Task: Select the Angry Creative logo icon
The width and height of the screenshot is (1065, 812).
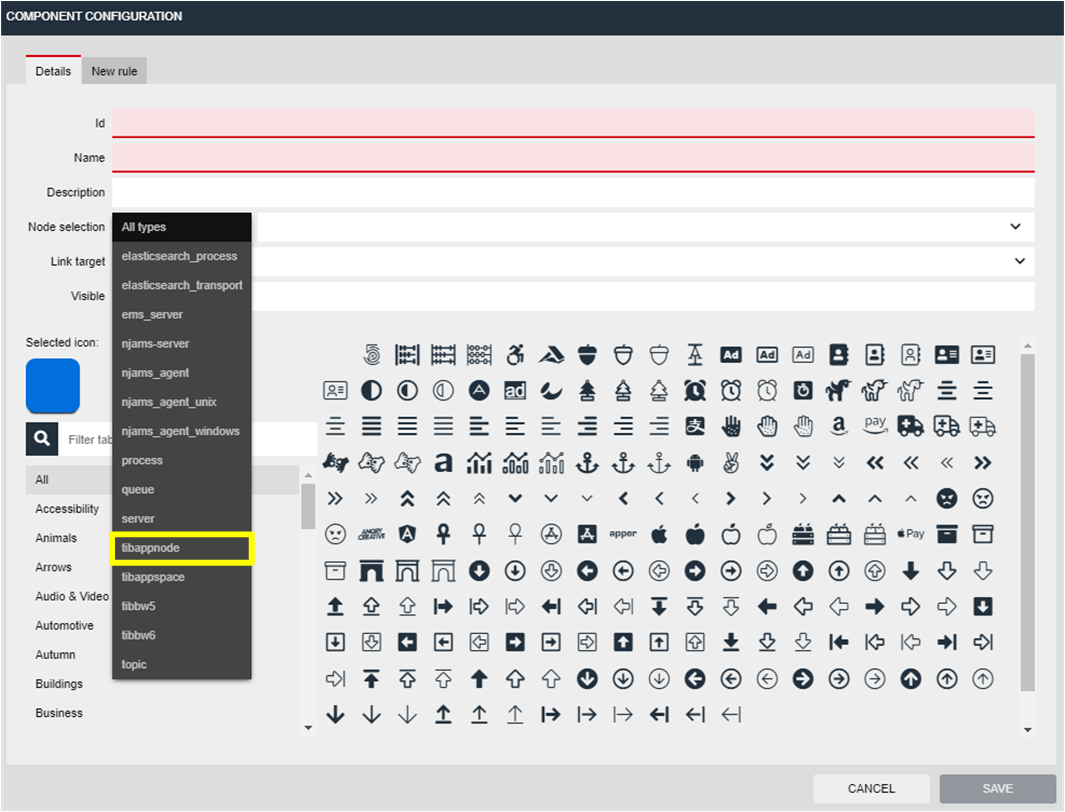Action: pos(371,534)
